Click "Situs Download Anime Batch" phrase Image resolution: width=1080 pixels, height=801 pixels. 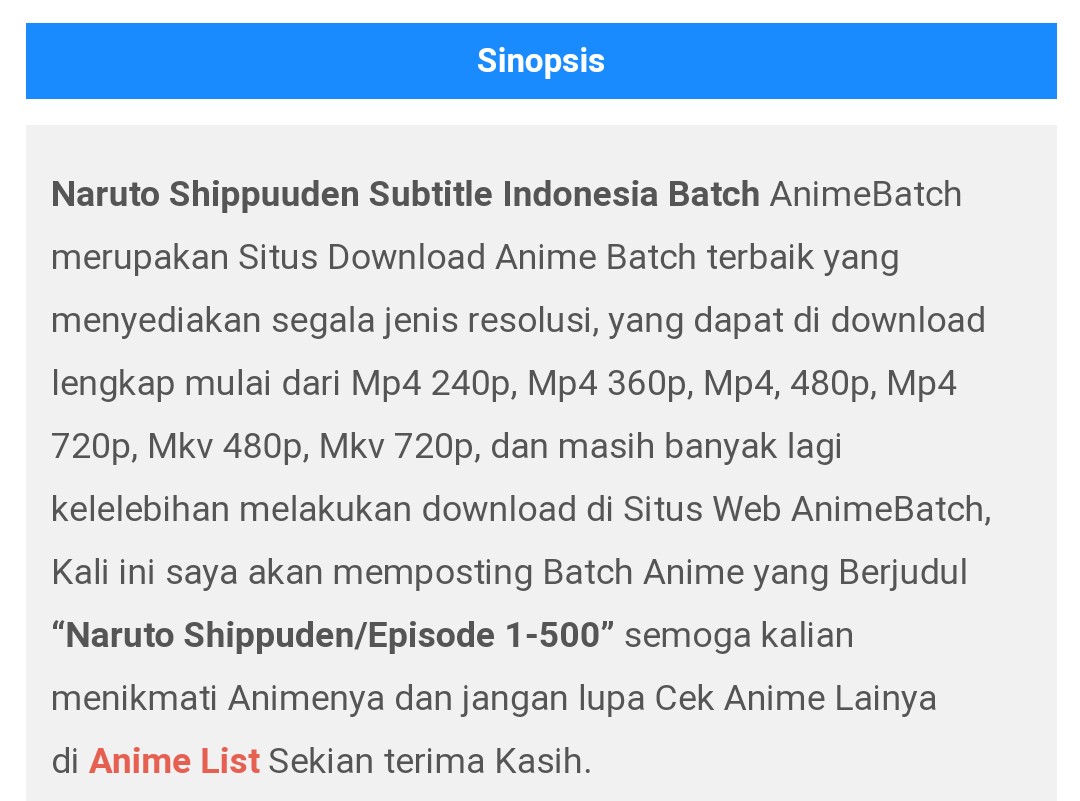[x=468, y=258]
